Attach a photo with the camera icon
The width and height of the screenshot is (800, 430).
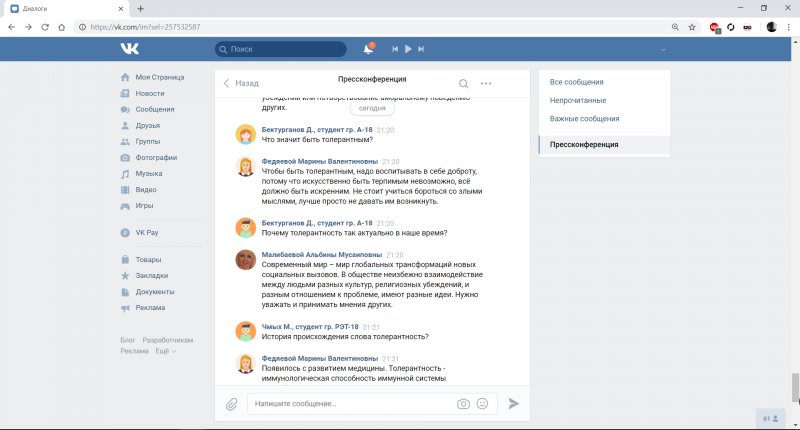pos(463,404)
